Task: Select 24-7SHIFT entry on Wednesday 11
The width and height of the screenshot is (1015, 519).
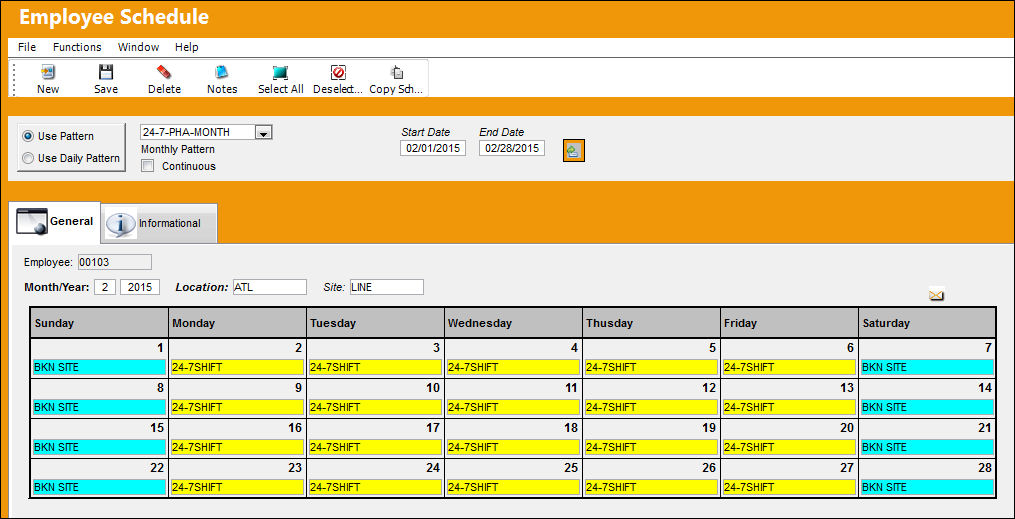Action: 513,408
